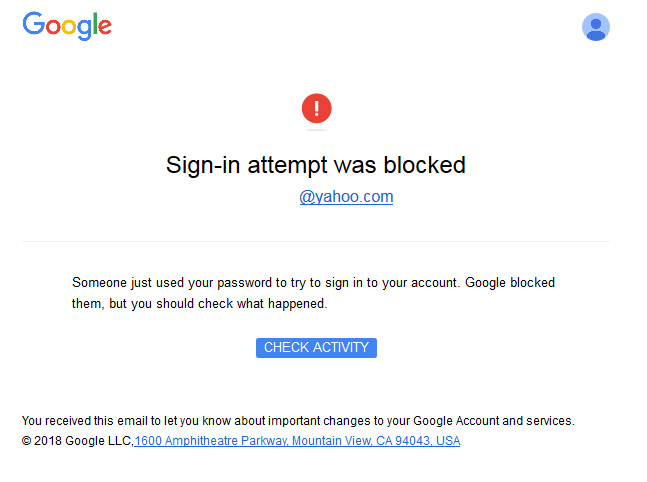This screenshot has height=482, width=647.
Task: Select the Sign-in attempt was blocked heading
Action: tap(316, 165)
